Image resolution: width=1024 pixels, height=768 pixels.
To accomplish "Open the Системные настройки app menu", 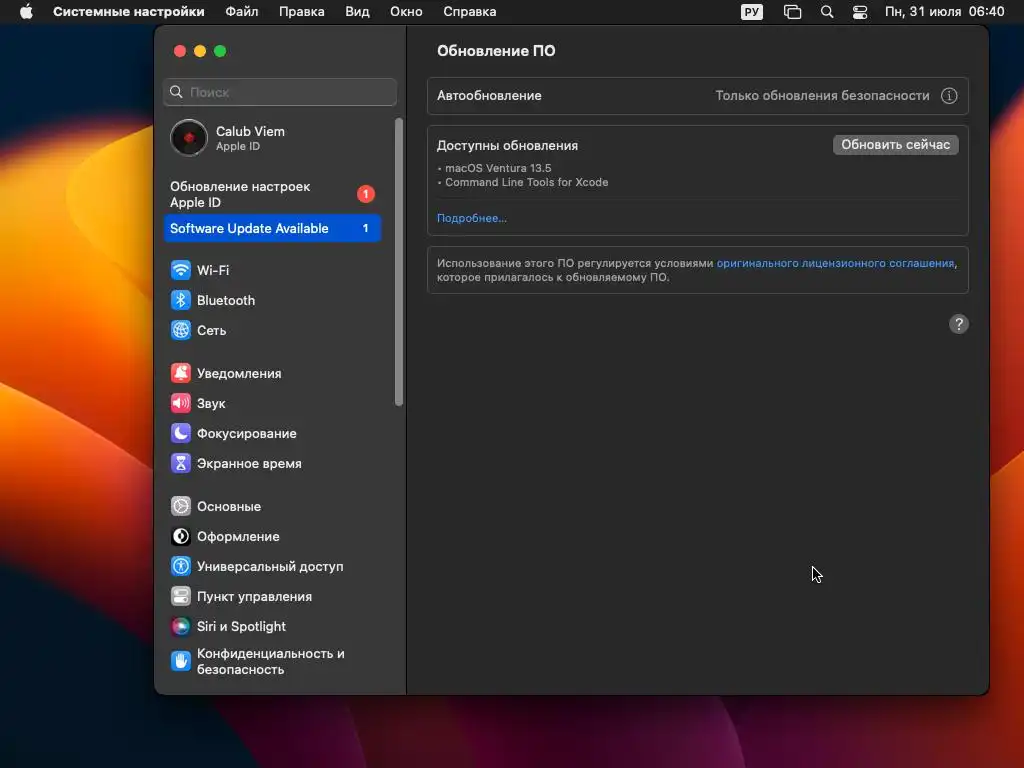I will coord(129,12).
